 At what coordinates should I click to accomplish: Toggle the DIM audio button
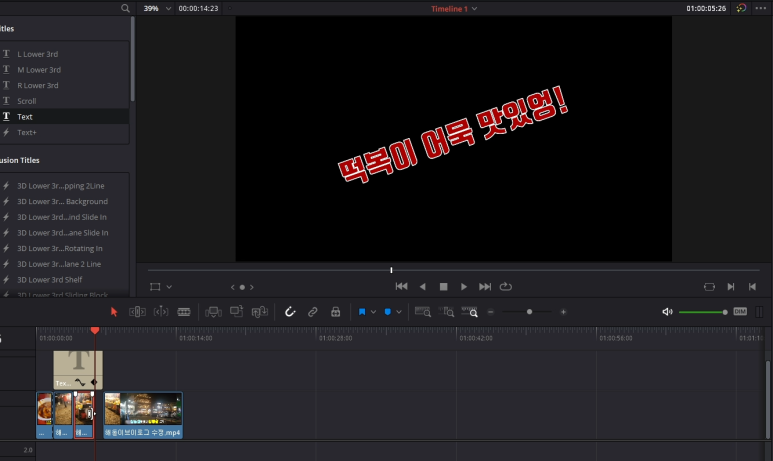click(740, 312)
